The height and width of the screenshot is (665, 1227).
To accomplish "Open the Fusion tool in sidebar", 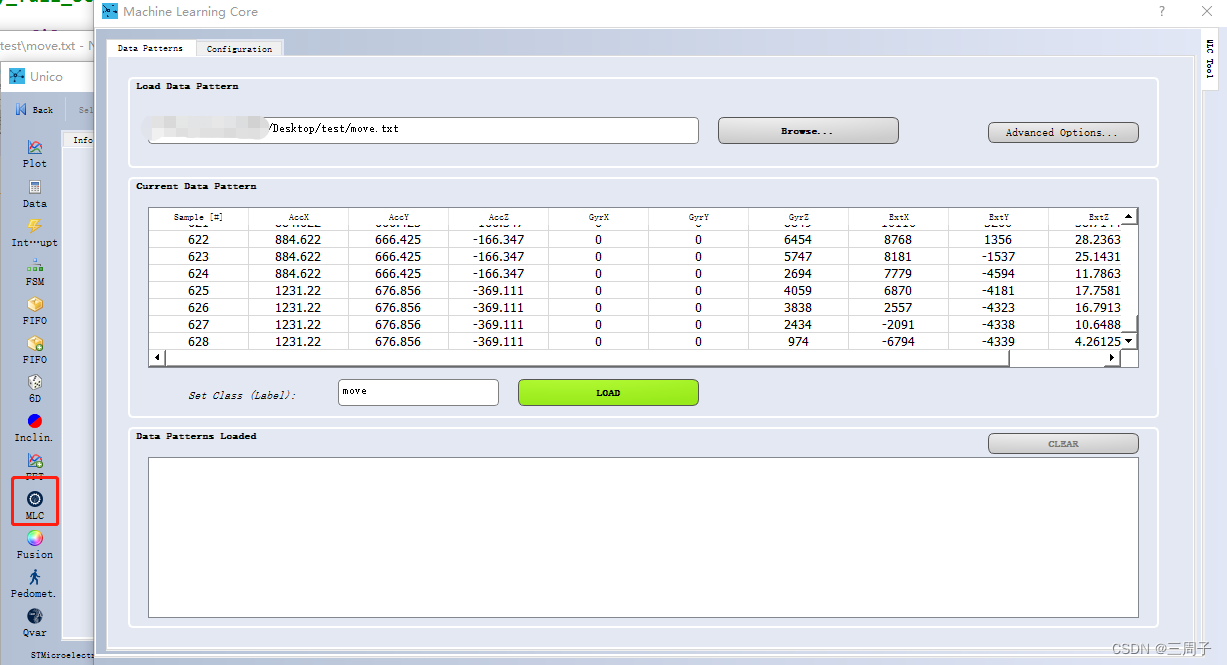I will pos(35,545).
